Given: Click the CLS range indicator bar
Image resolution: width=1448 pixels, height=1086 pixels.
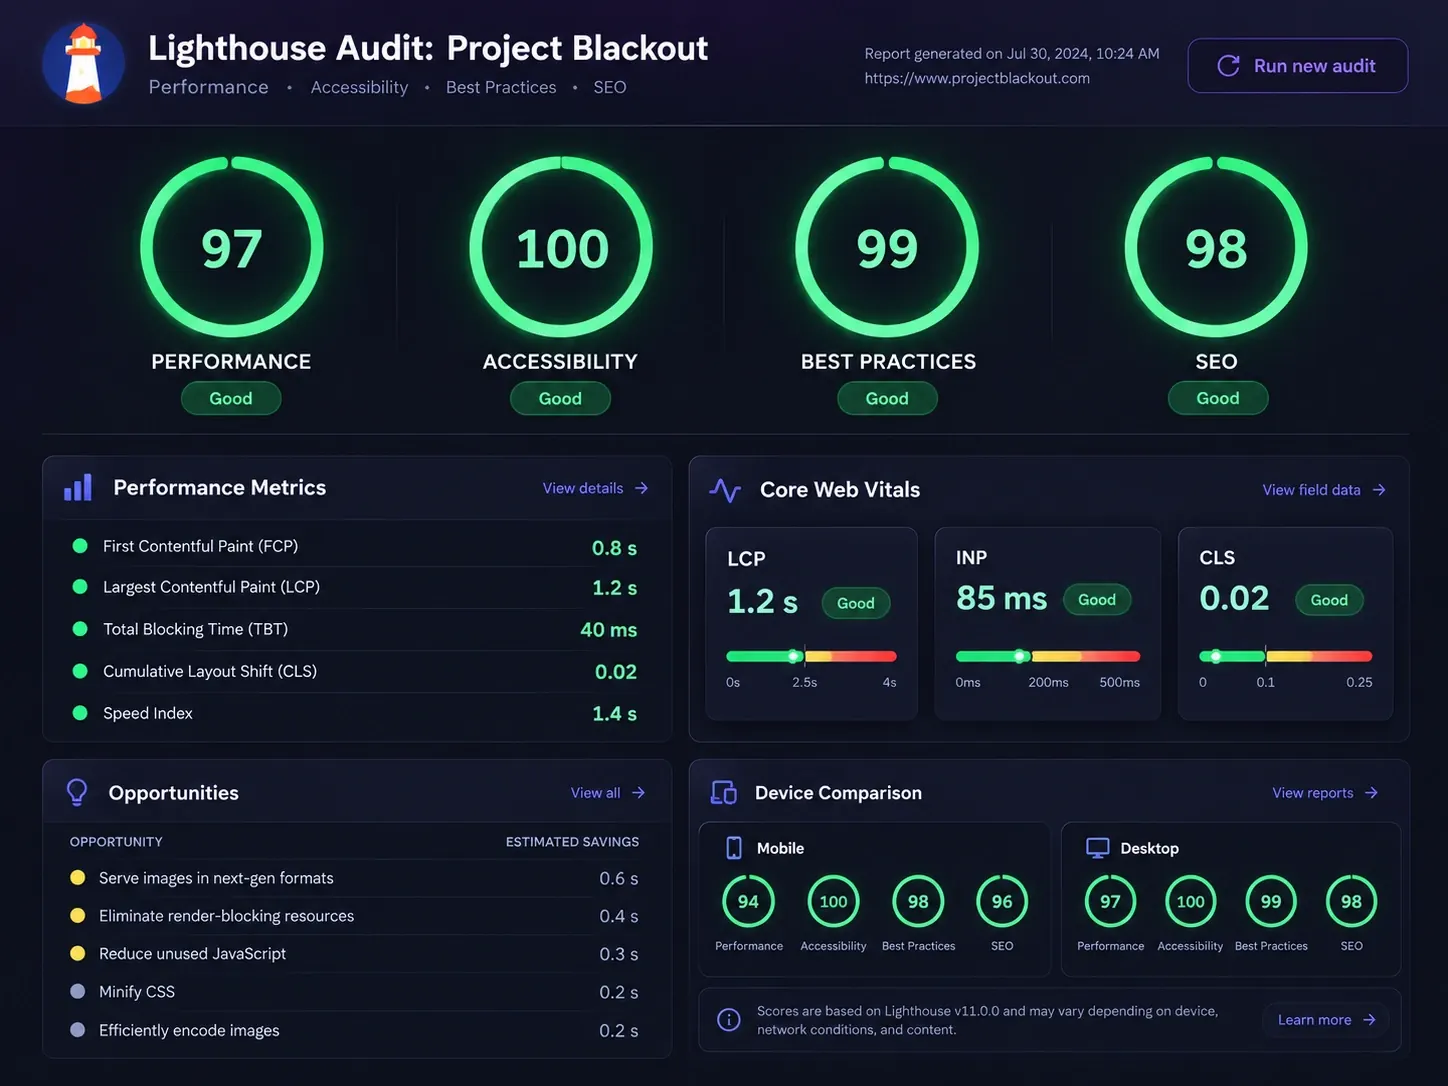Looking at the screenshot, I should [x=1285, y=657].
